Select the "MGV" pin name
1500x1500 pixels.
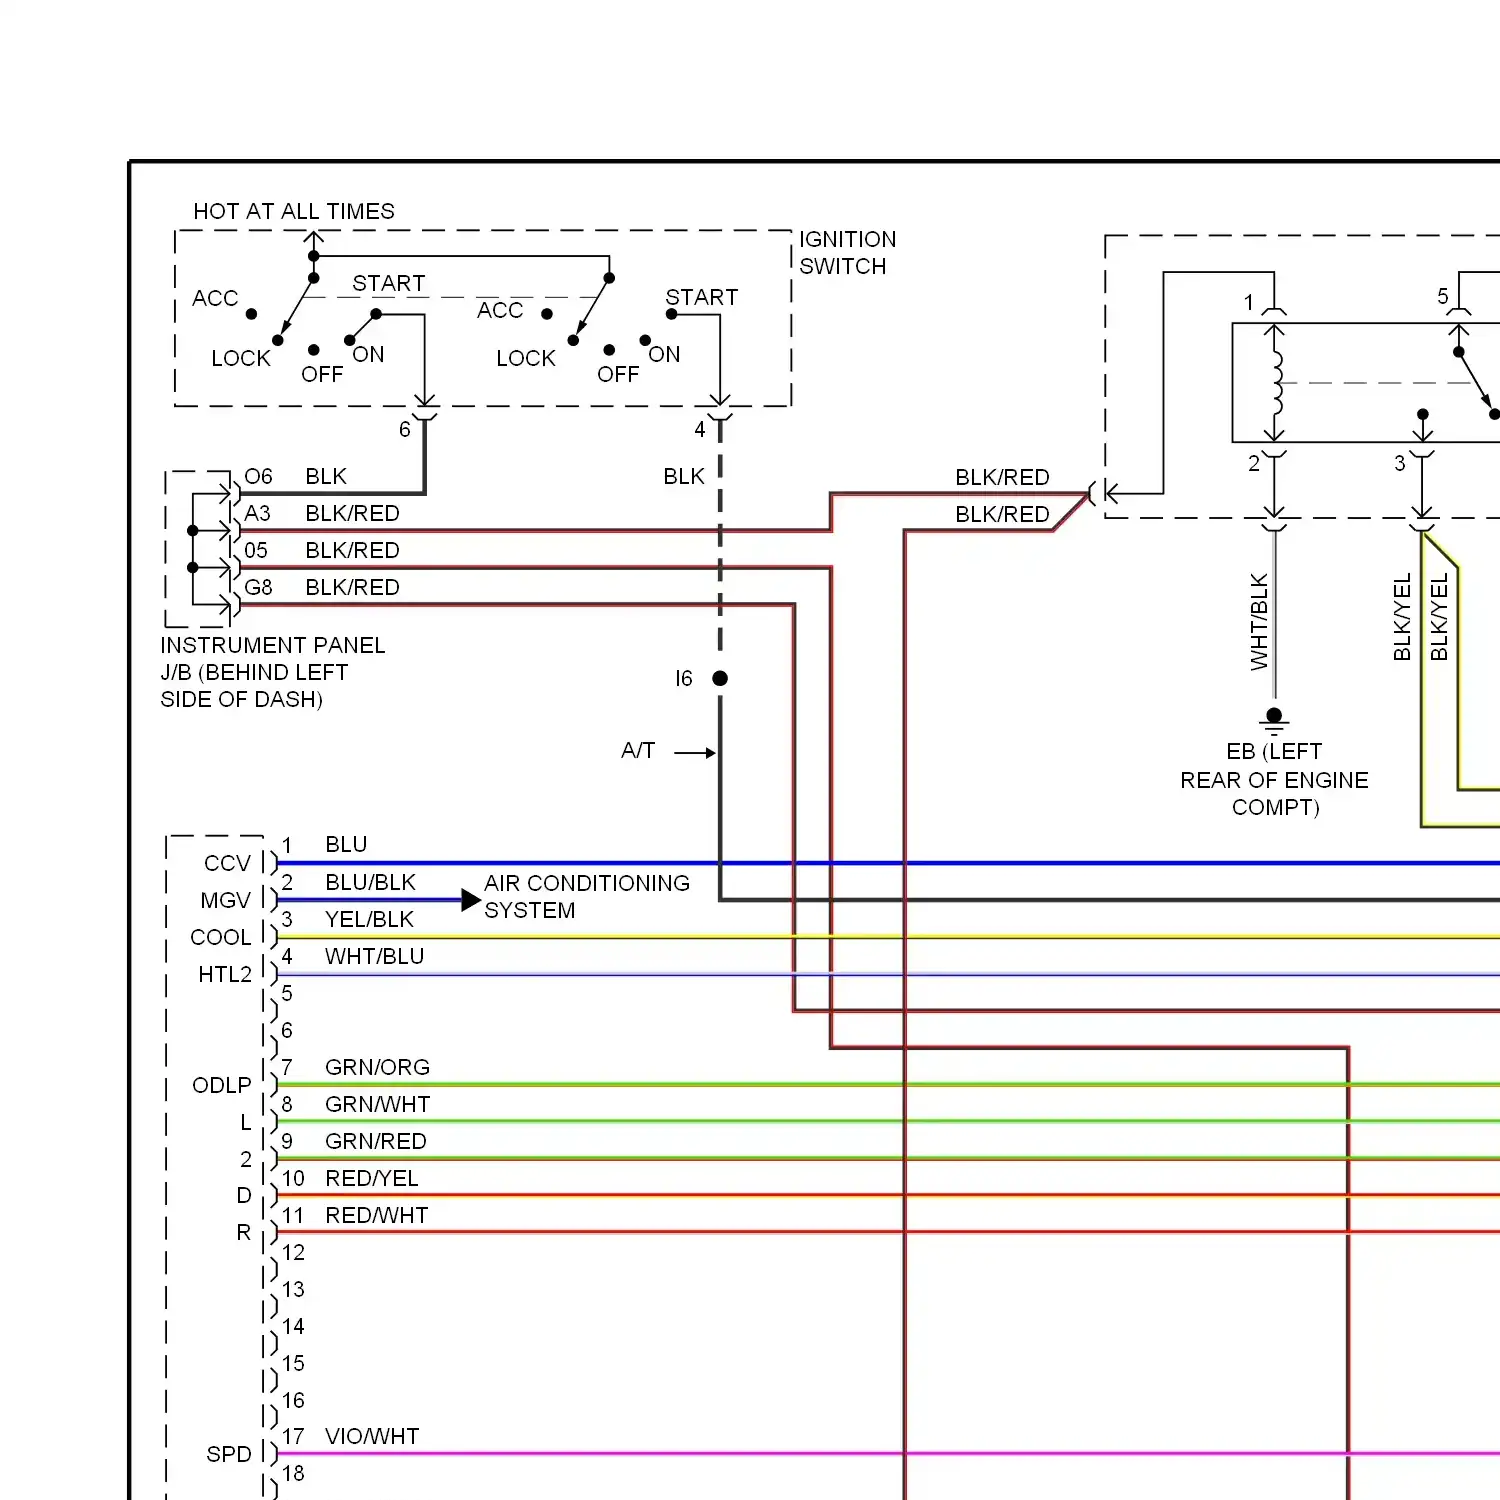click(225, 900)
